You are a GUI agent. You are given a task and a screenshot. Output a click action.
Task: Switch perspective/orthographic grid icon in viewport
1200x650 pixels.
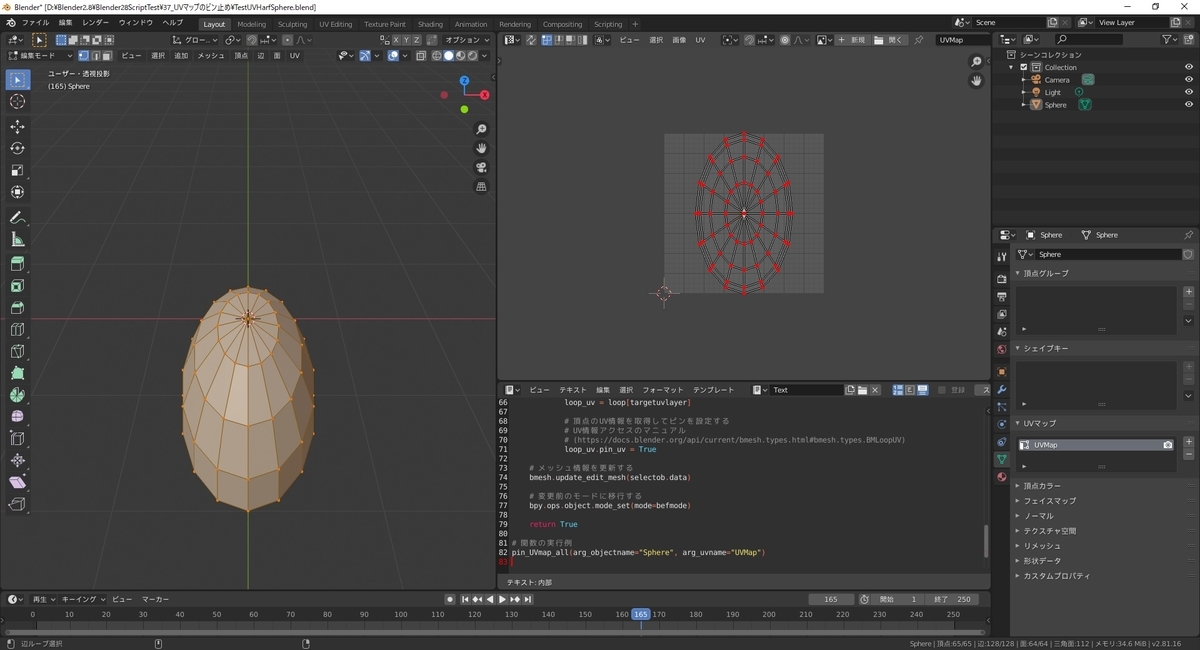[x=481, y=186]
